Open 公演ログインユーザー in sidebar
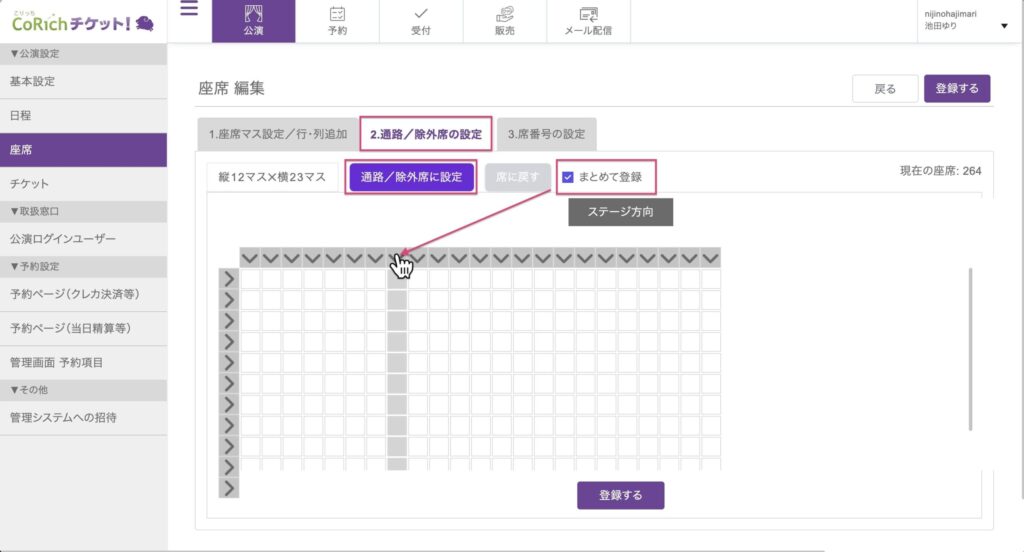This screenshot has width=1024, height=552. [x=63, y=239]
